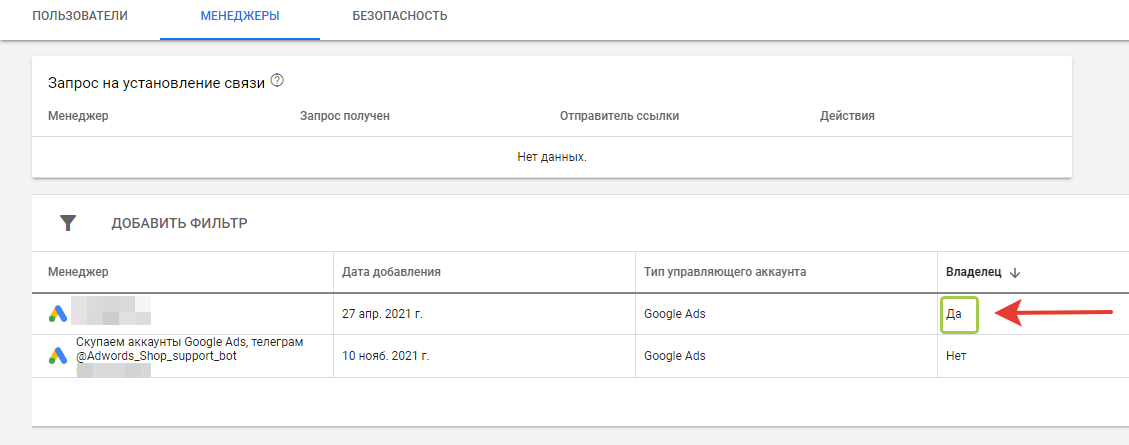The image size is (1129, 445).
Task: Sort by Тип управляющего аккаунта column header
Action: coord(725,272)
